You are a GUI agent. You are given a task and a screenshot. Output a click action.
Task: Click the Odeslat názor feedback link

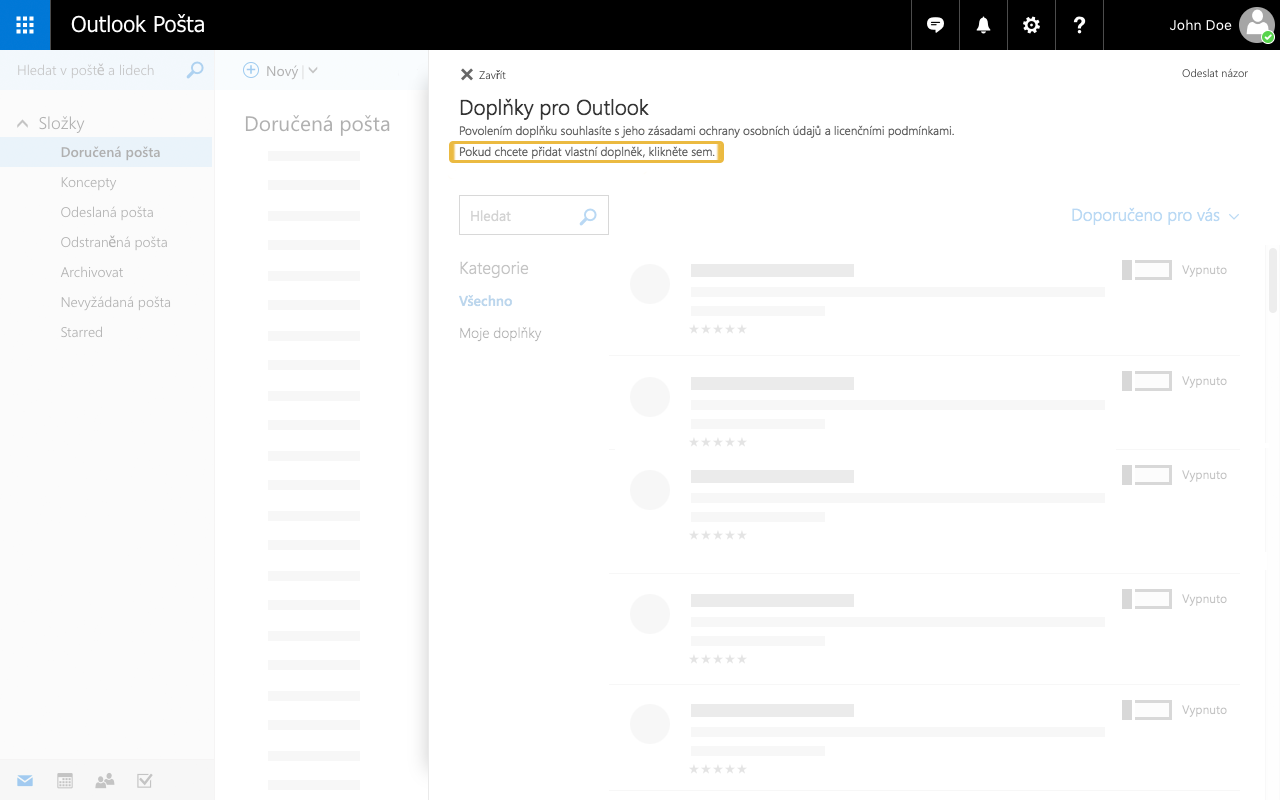point(1215,73)
